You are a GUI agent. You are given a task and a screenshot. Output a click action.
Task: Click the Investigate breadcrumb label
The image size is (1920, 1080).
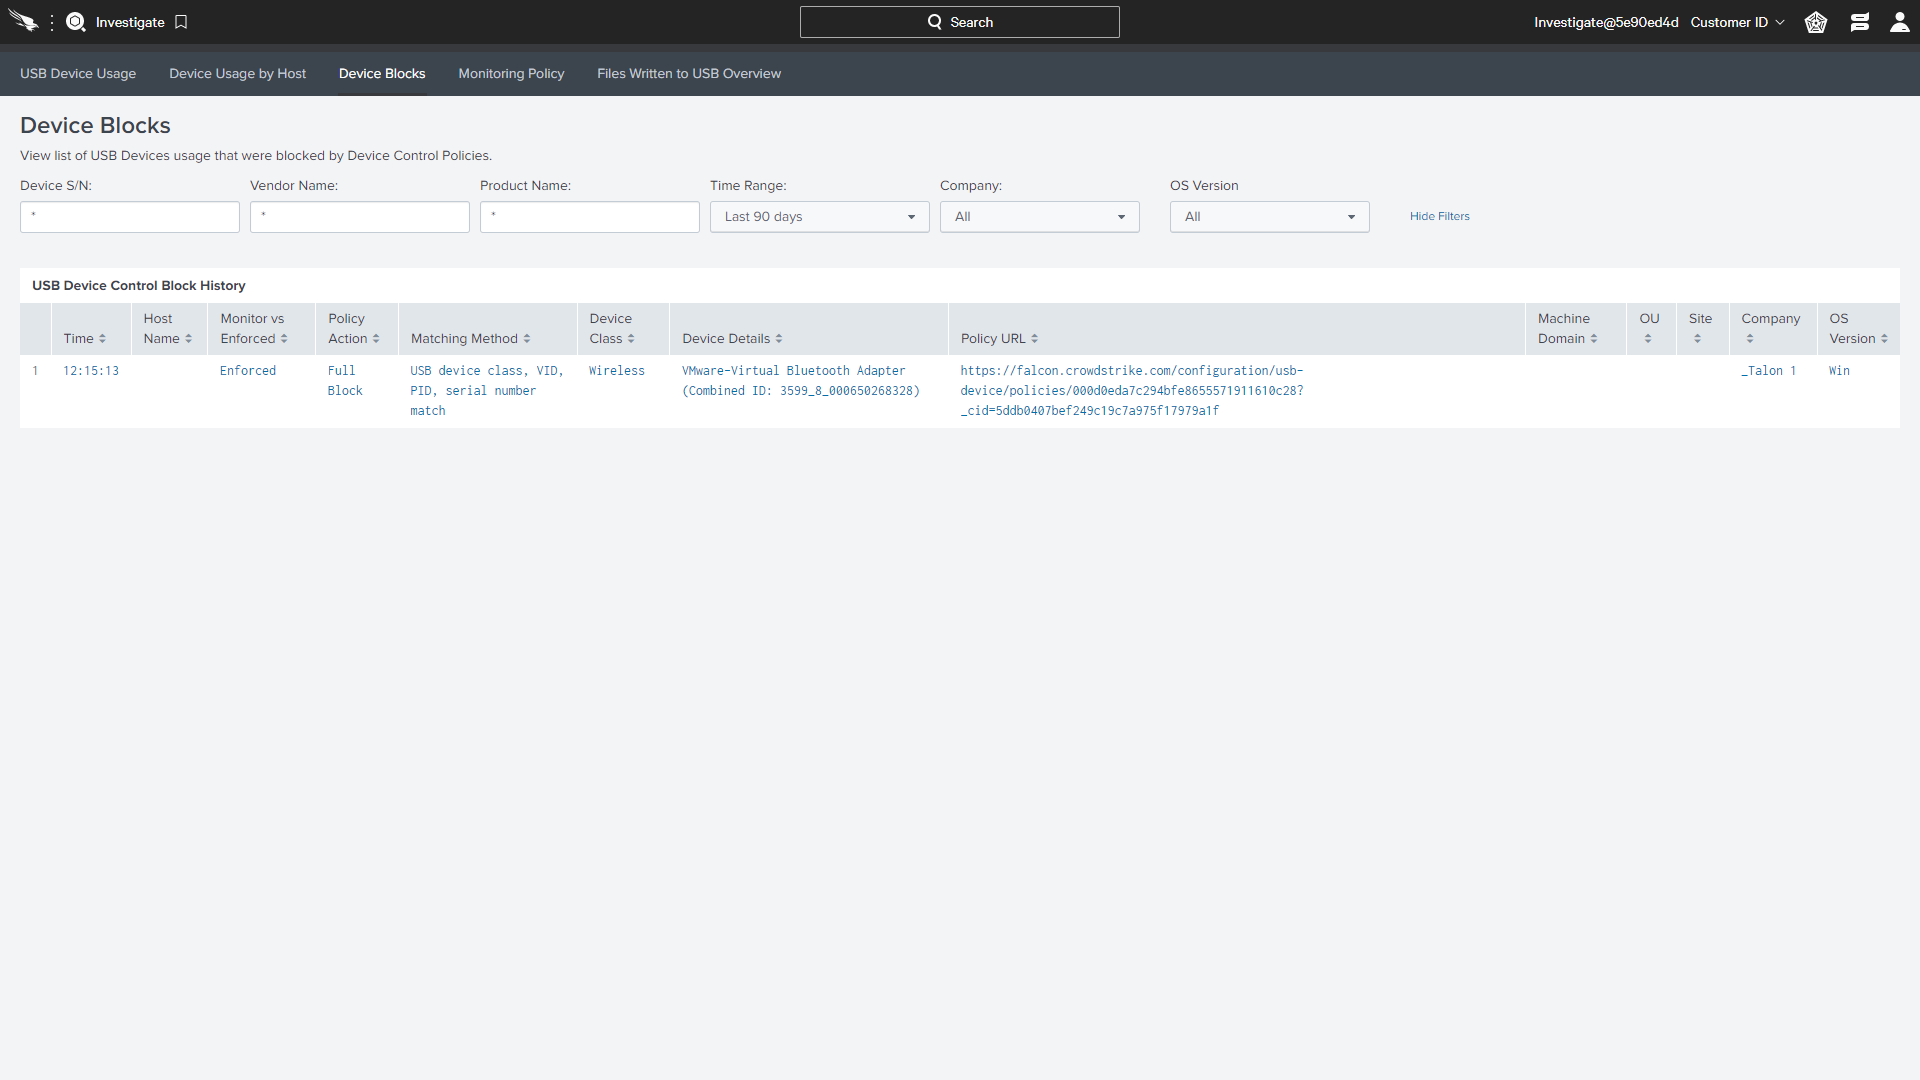130,22
